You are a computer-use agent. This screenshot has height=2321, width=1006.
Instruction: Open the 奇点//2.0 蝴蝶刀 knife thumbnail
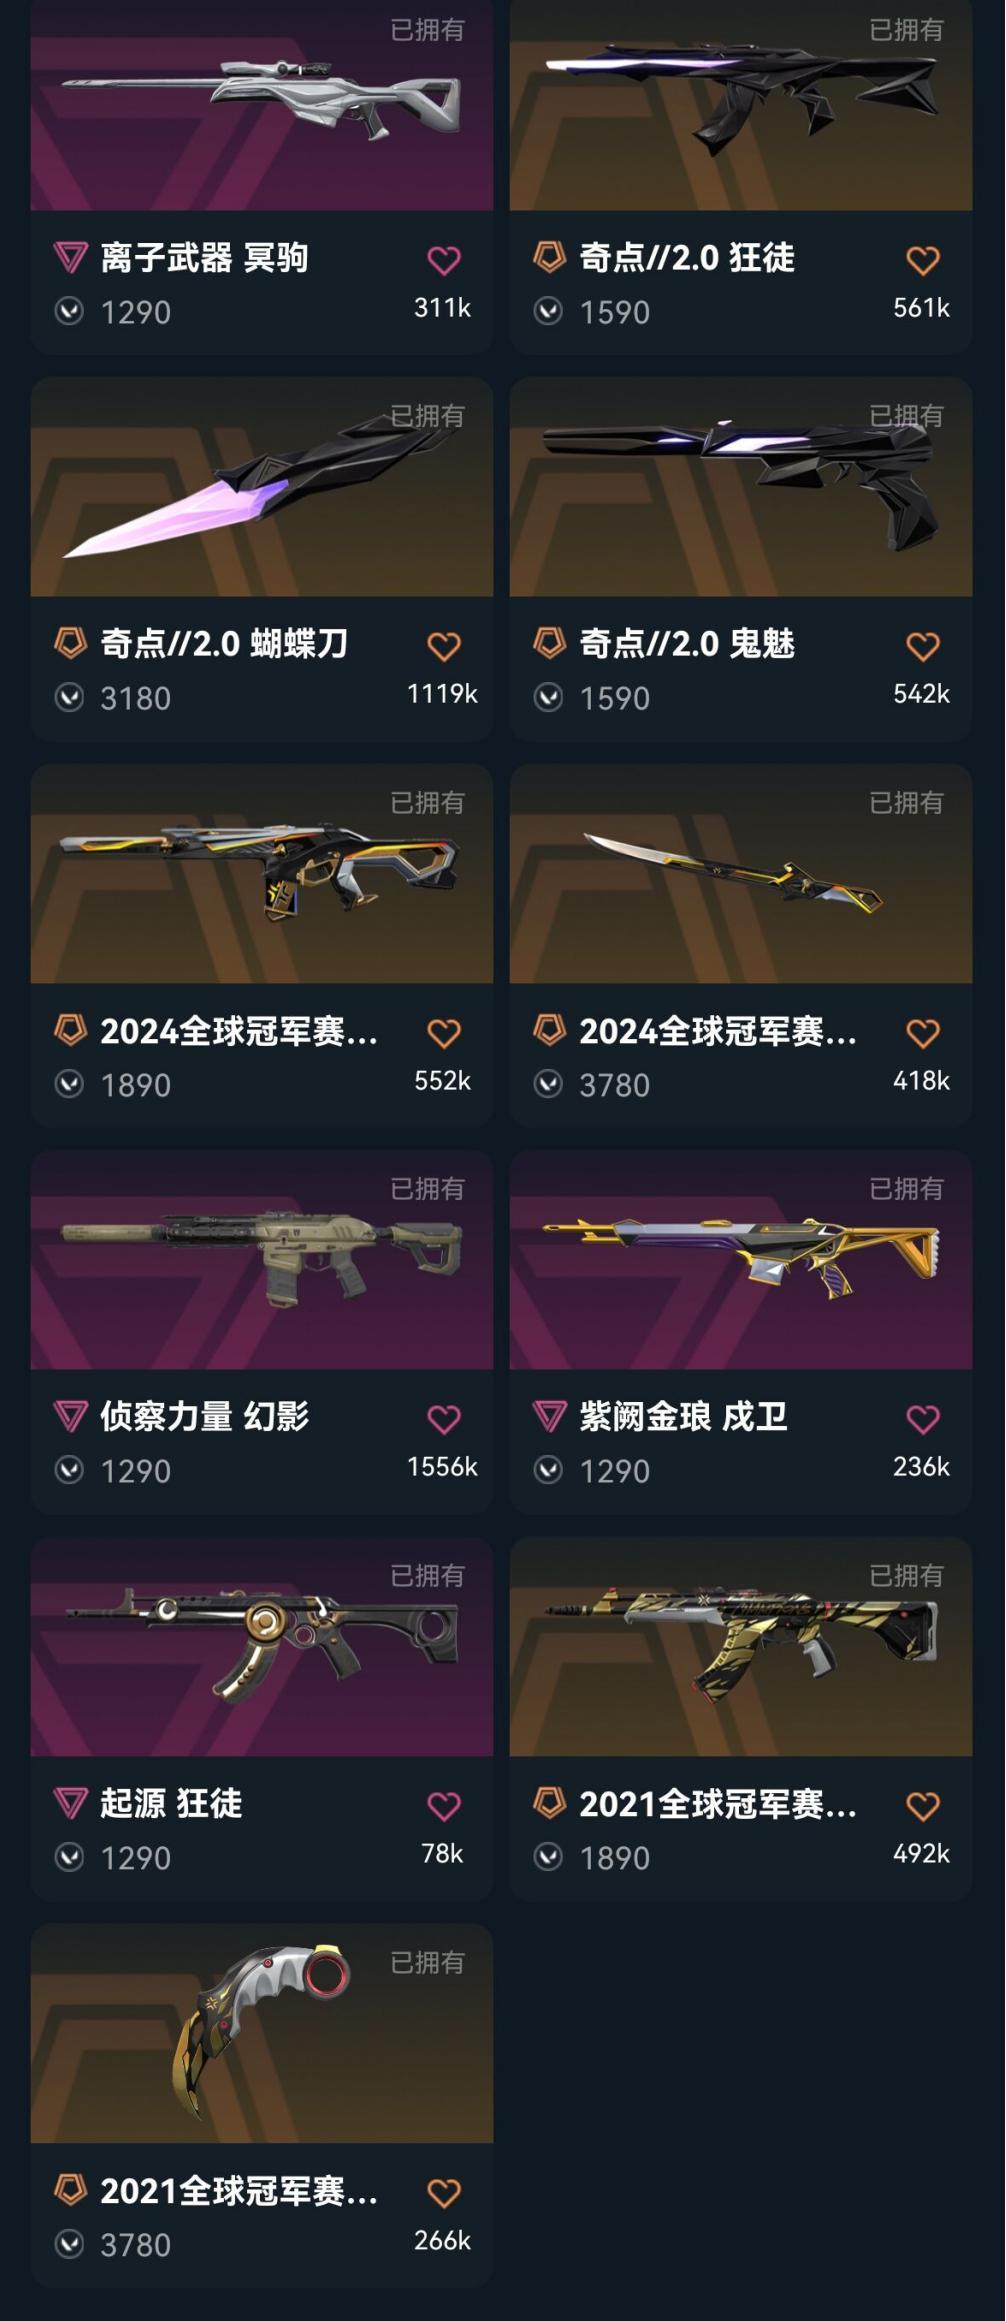(262, 487)
